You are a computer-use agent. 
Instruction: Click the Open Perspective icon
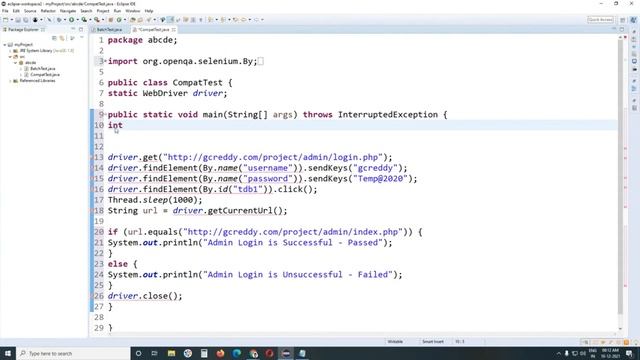(x=622, y=20)
